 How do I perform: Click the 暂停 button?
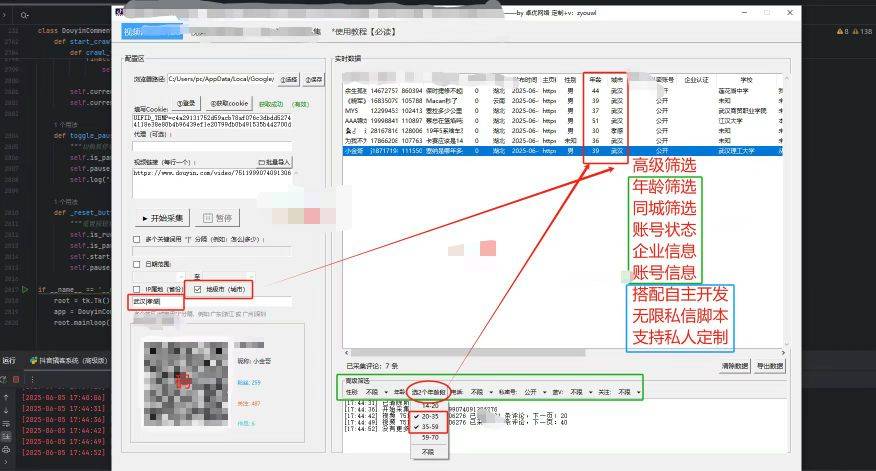coord(218,218)
